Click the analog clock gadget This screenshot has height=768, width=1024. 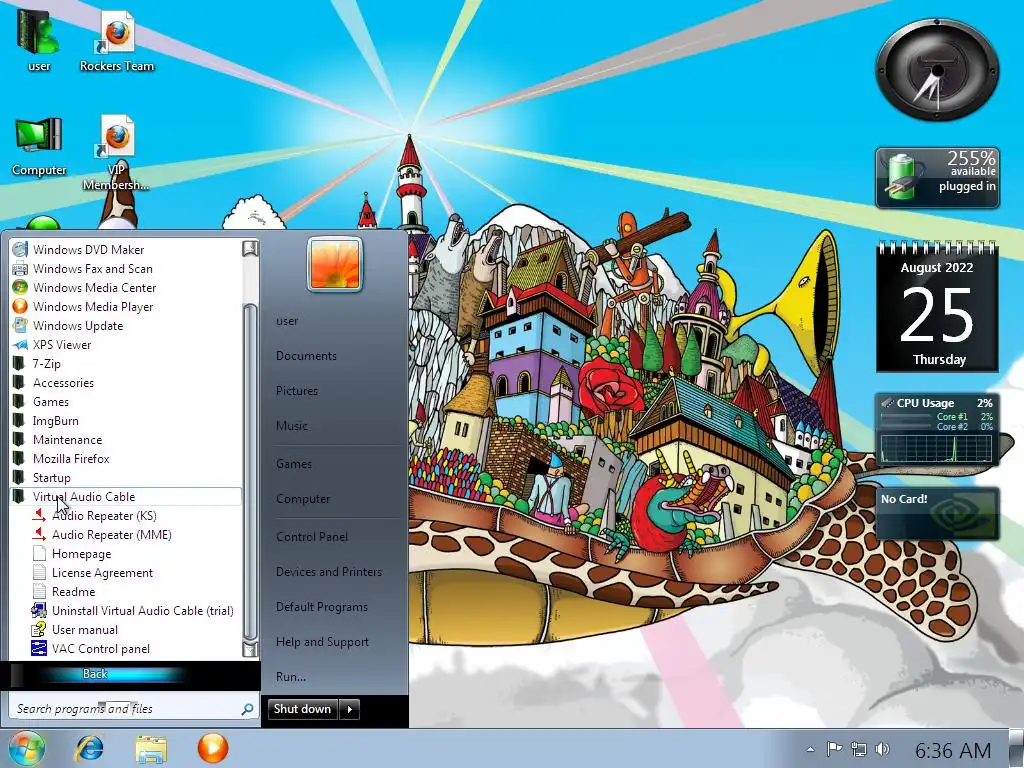(x=936, y=71)
